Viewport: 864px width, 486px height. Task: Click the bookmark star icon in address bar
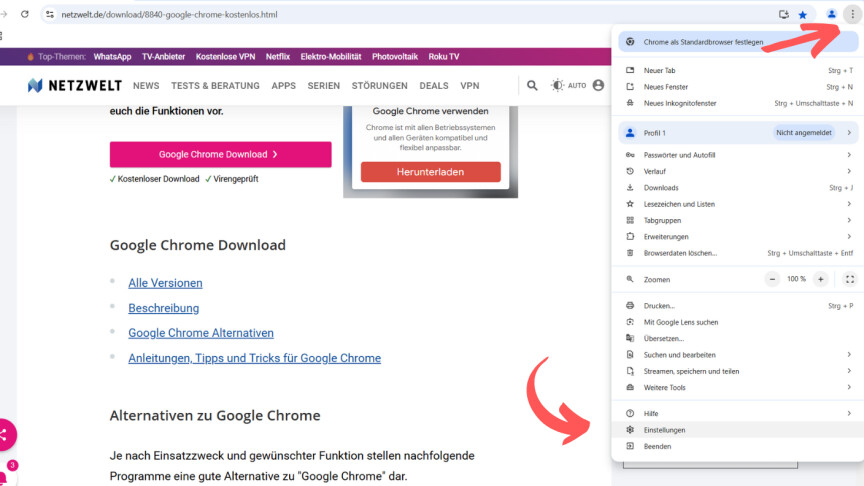pyautogui.click(x=802, y=15)
